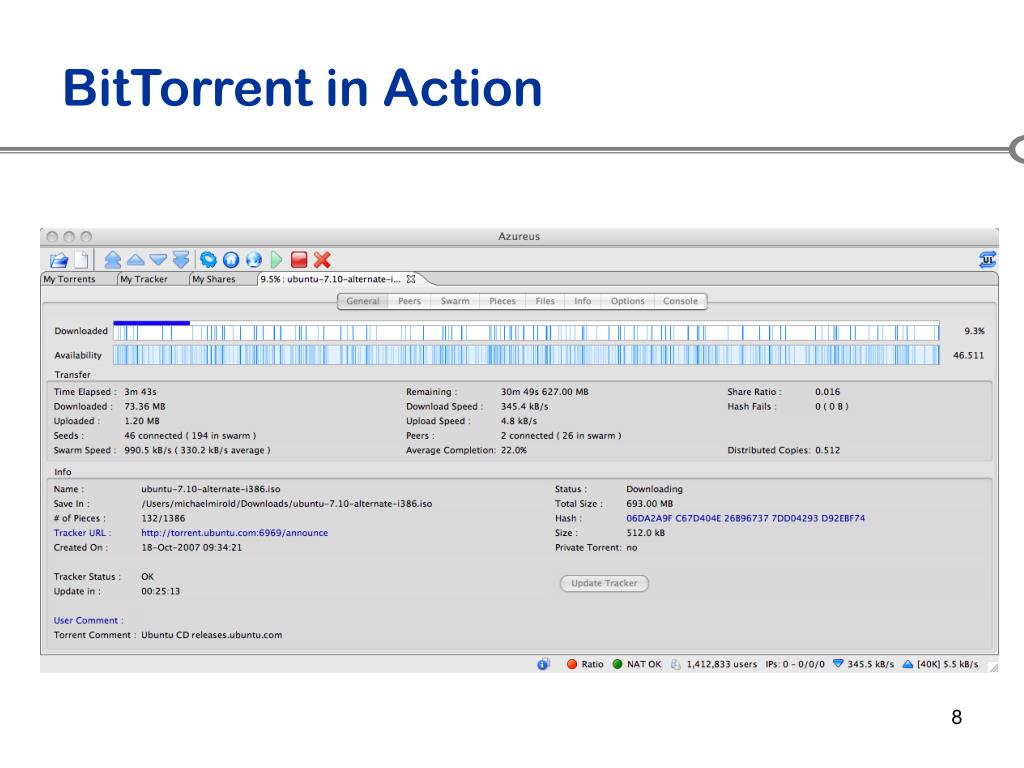Click the Availability pieces bar
This screenshot has height=768, width=1024.
(x=526, y=355)
